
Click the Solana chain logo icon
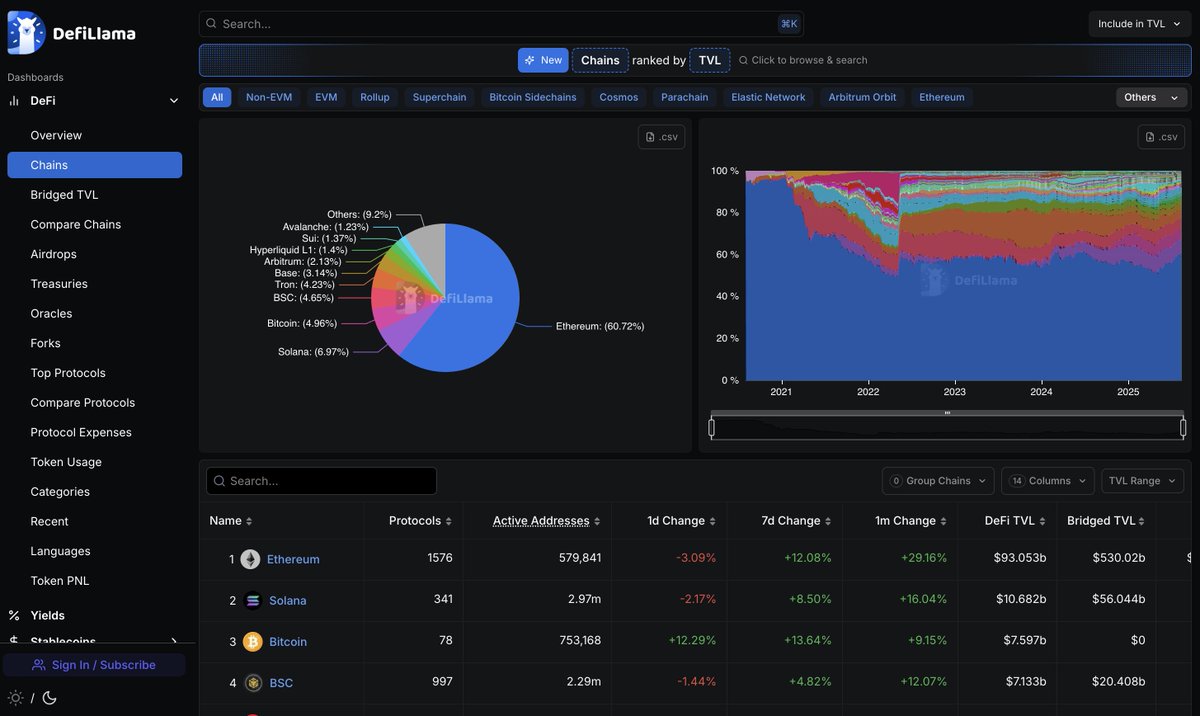(x=252, y=600)
